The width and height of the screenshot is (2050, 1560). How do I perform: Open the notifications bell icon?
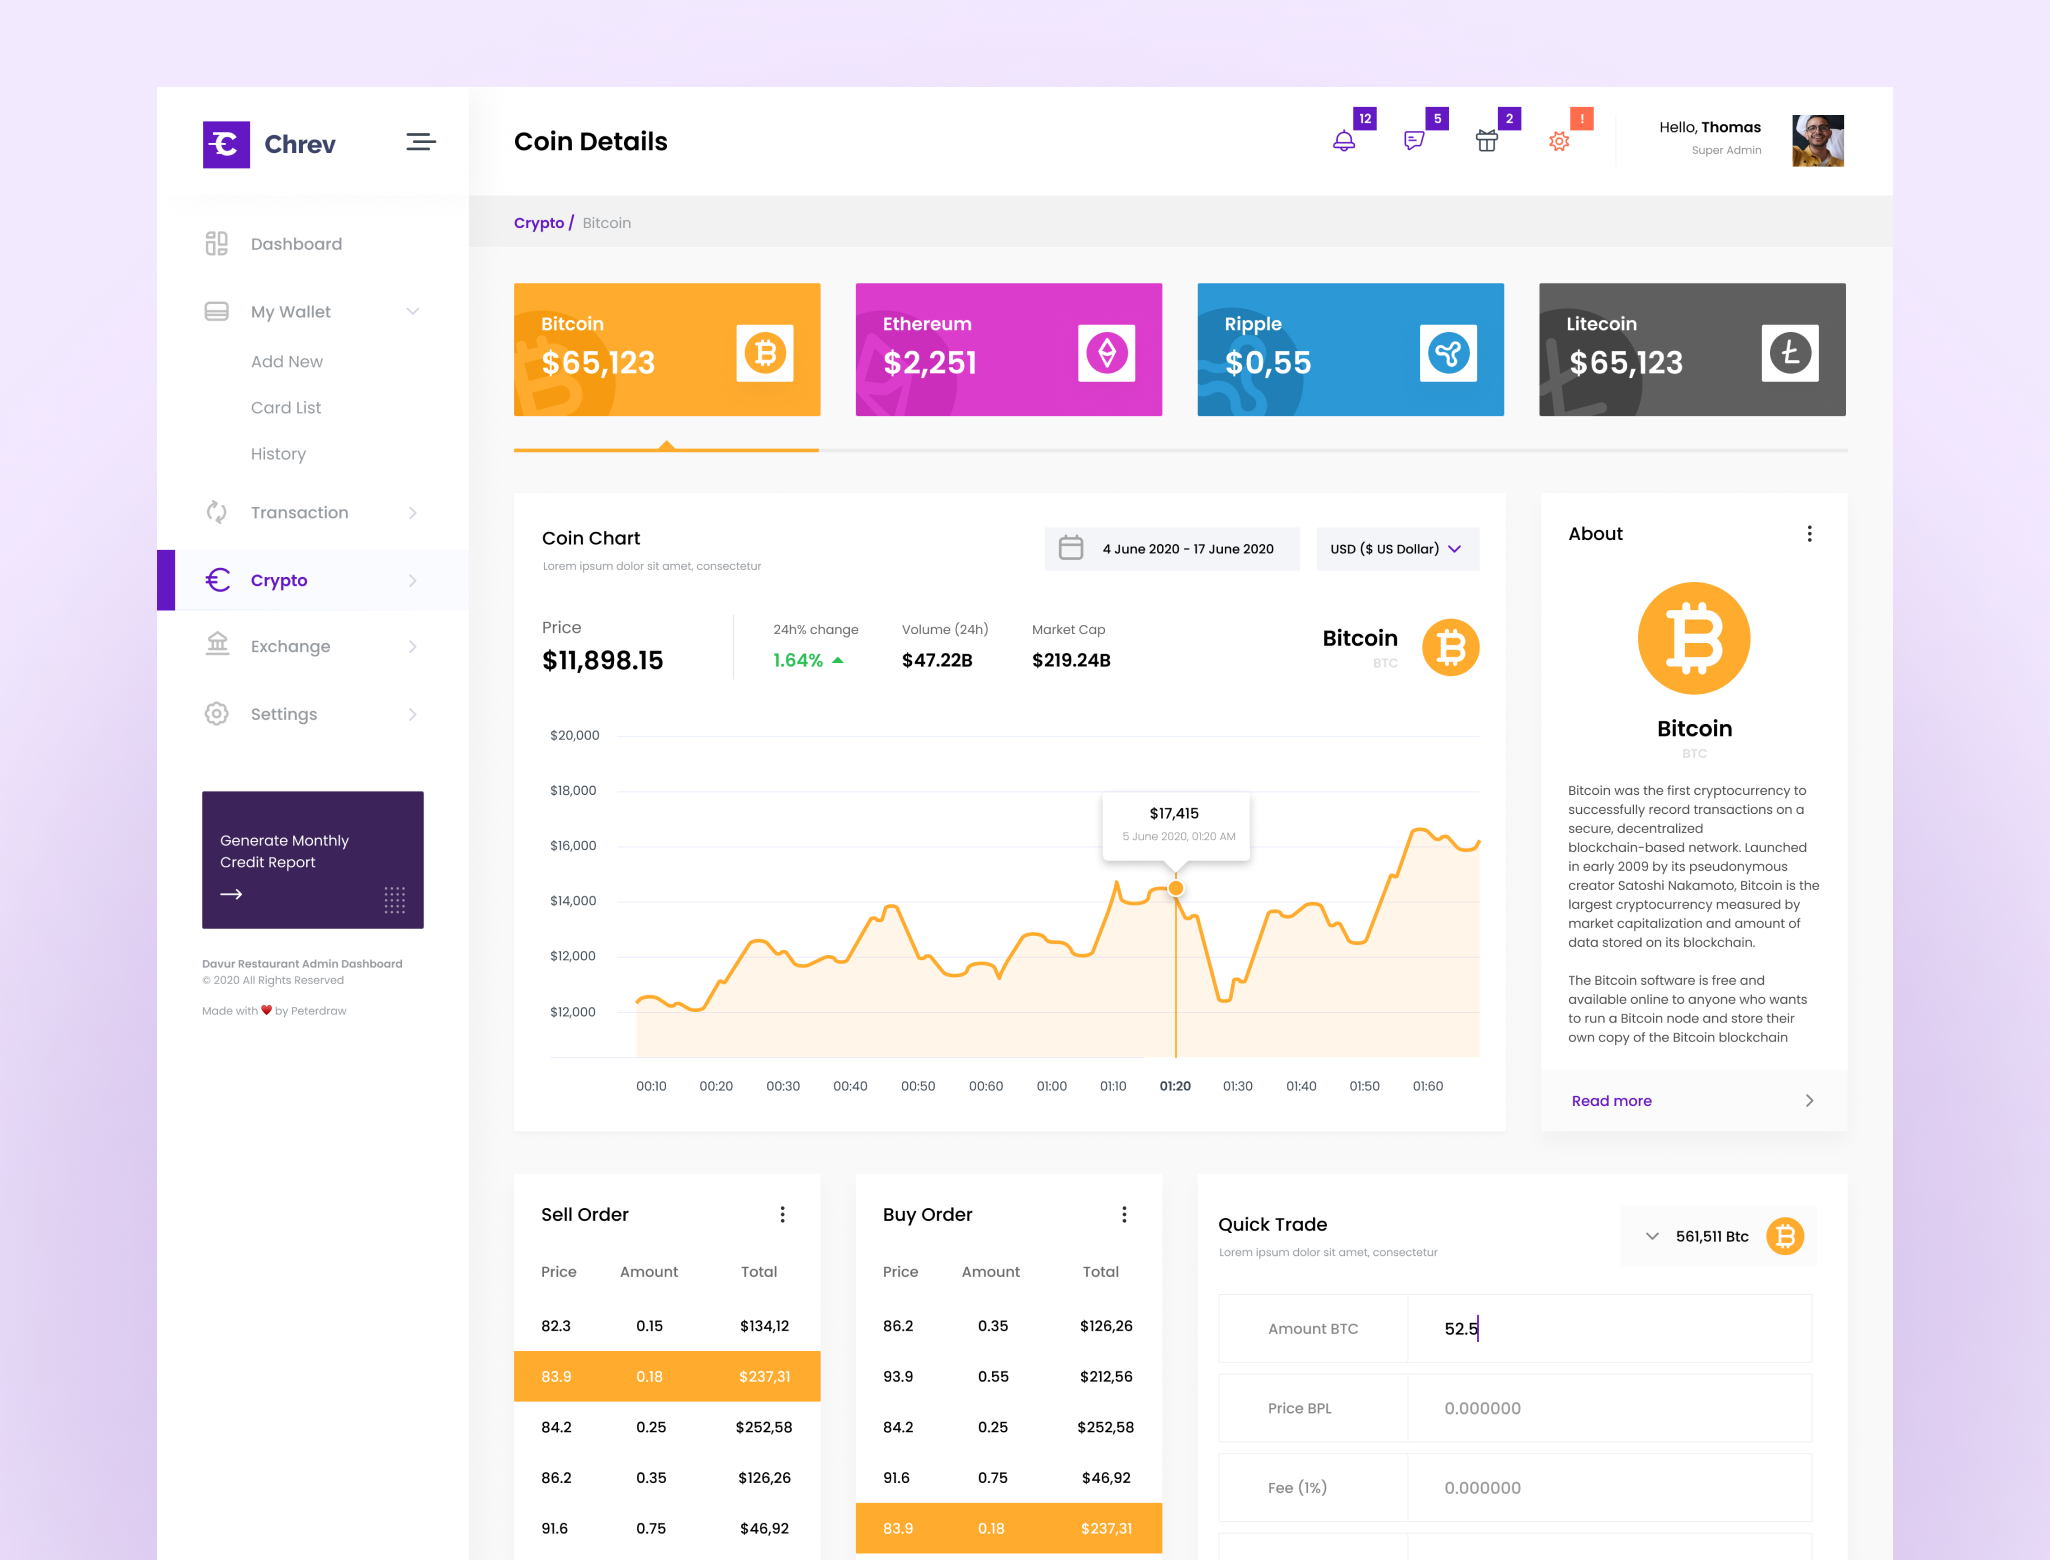[1344, 140]
